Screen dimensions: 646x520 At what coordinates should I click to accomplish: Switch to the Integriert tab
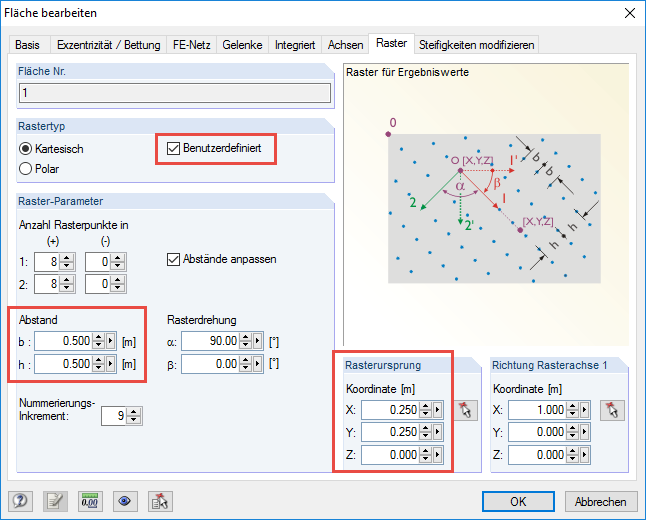(x=295, y=45)
